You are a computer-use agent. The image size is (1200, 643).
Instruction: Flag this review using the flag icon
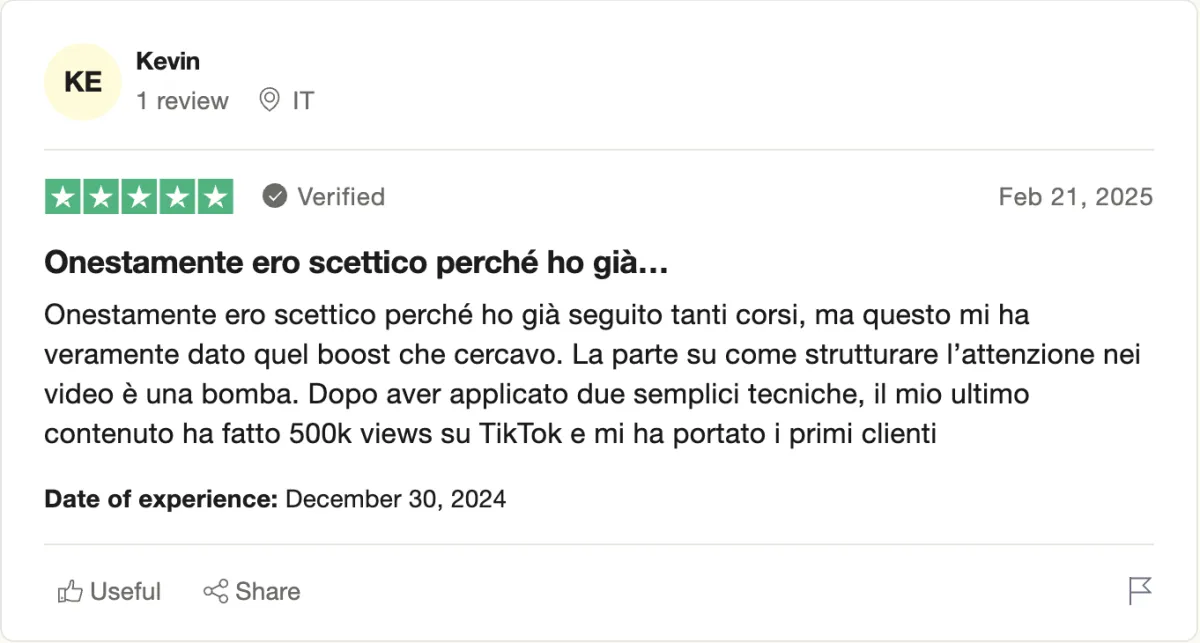pyautogui.click(x=1140, y=591)
